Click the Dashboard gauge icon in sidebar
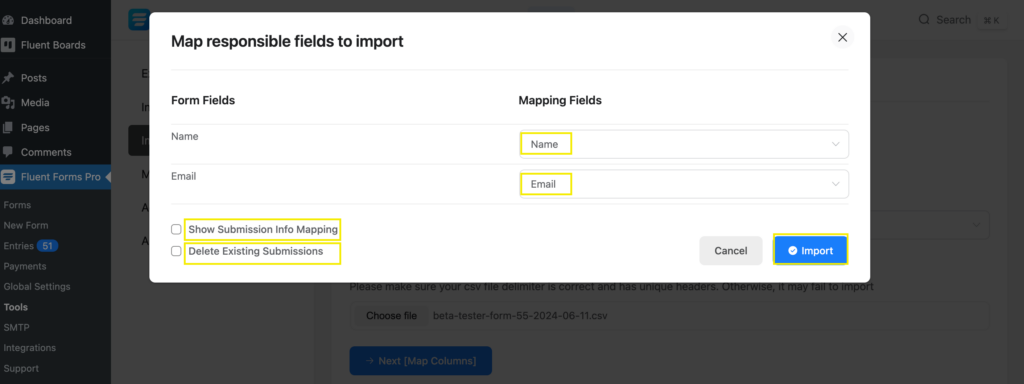The width and height of the screenshot is (1024, 384). (x=8, y=20)
